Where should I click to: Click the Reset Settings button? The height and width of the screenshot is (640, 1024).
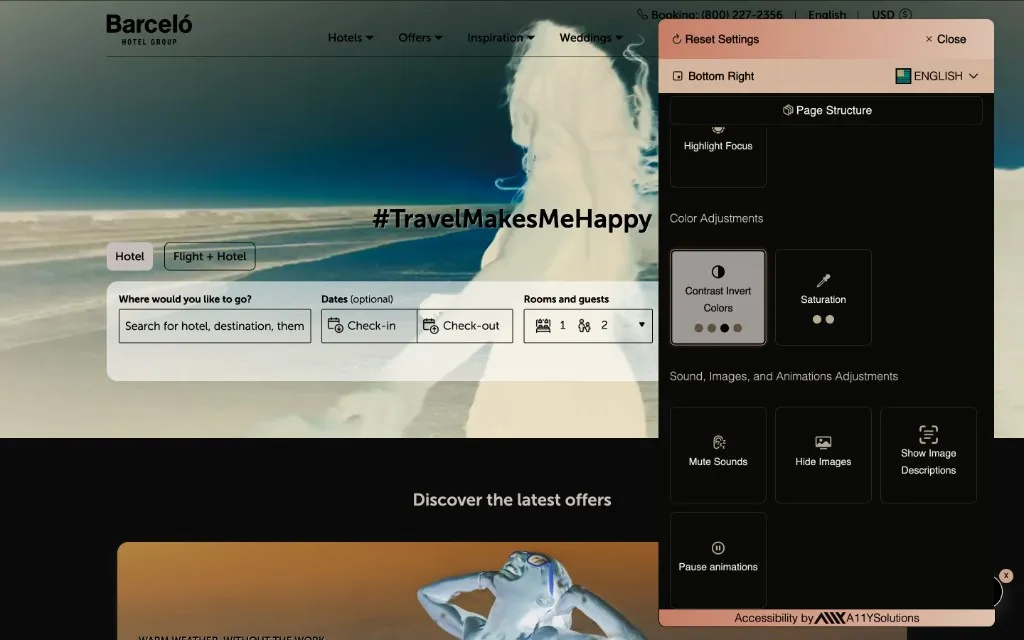coord(716,39)
